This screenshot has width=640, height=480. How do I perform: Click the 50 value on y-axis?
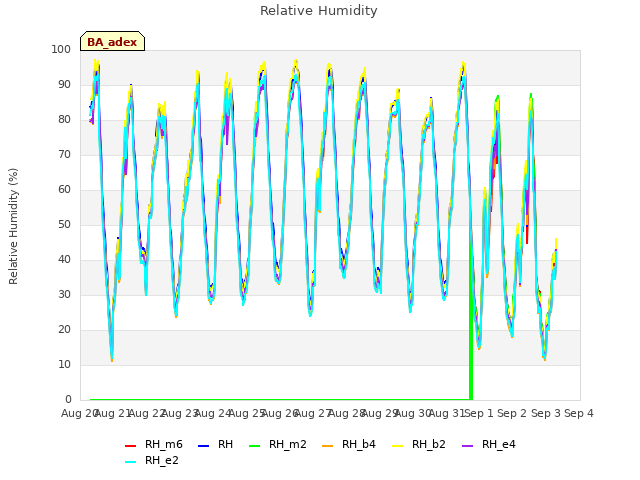click(64, 225)
